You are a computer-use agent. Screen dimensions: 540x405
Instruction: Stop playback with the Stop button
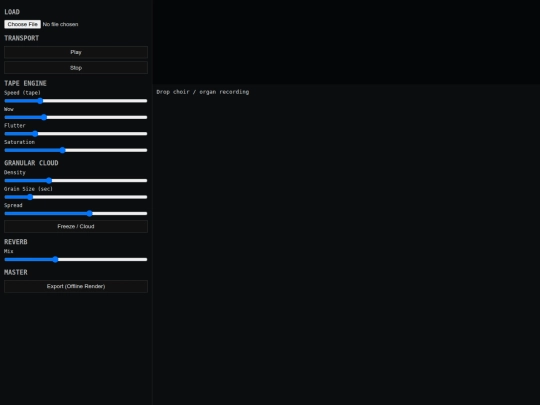76,68
